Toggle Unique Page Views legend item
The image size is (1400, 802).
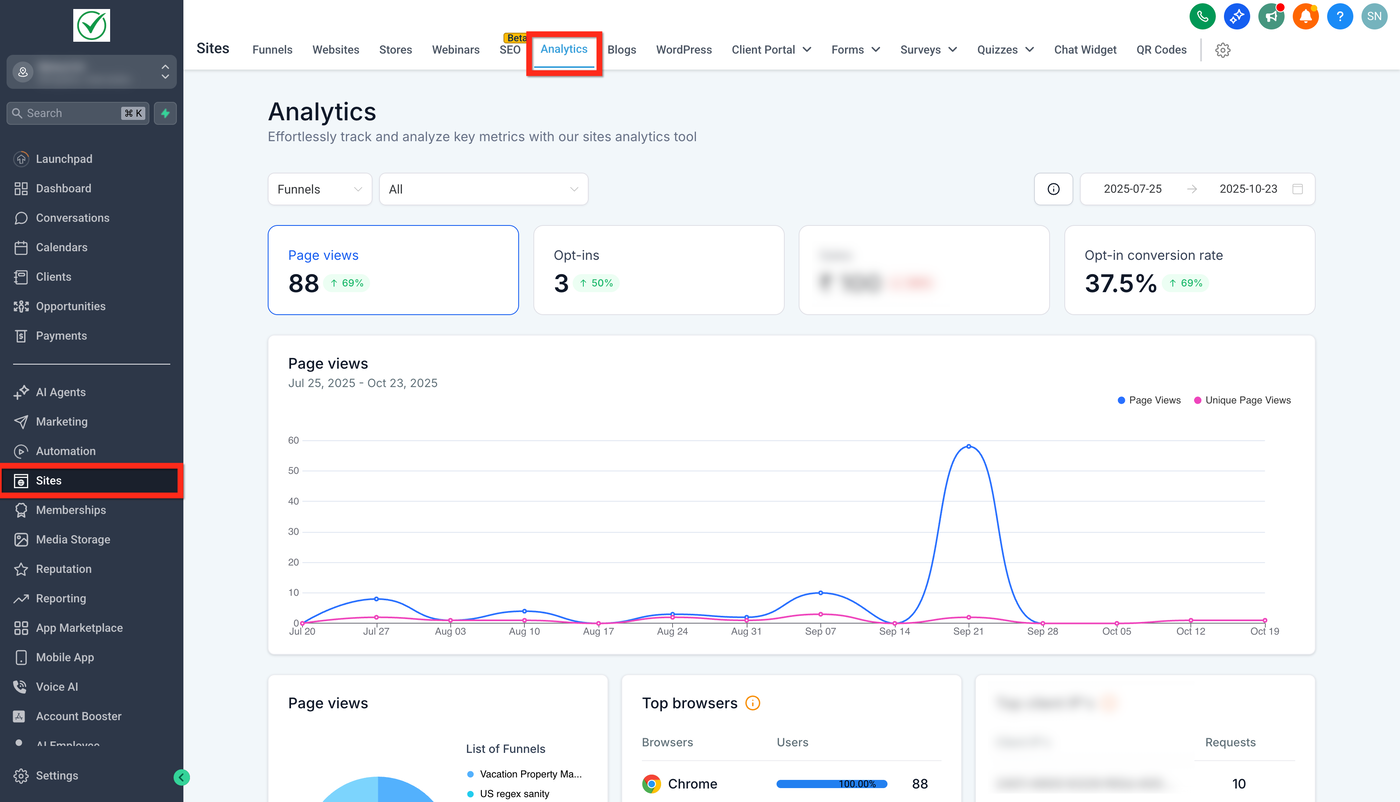pyautogui.click(x=1241, y=400)
